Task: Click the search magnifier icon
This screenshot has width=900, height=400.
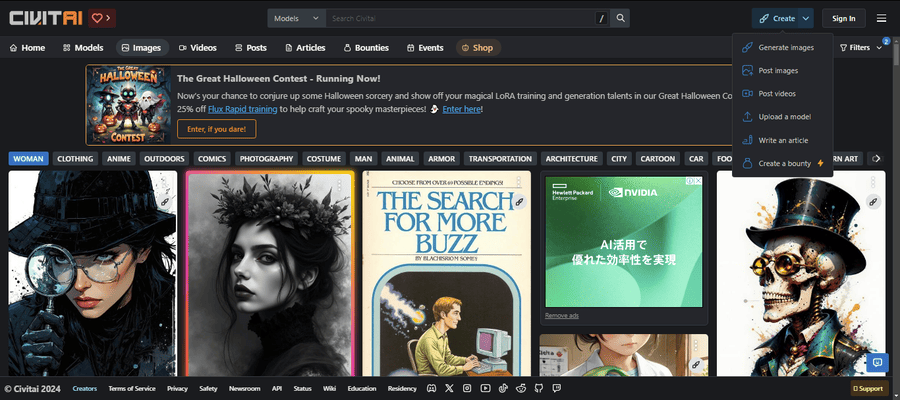Action: pyautogui.click(x=620, y=18)
